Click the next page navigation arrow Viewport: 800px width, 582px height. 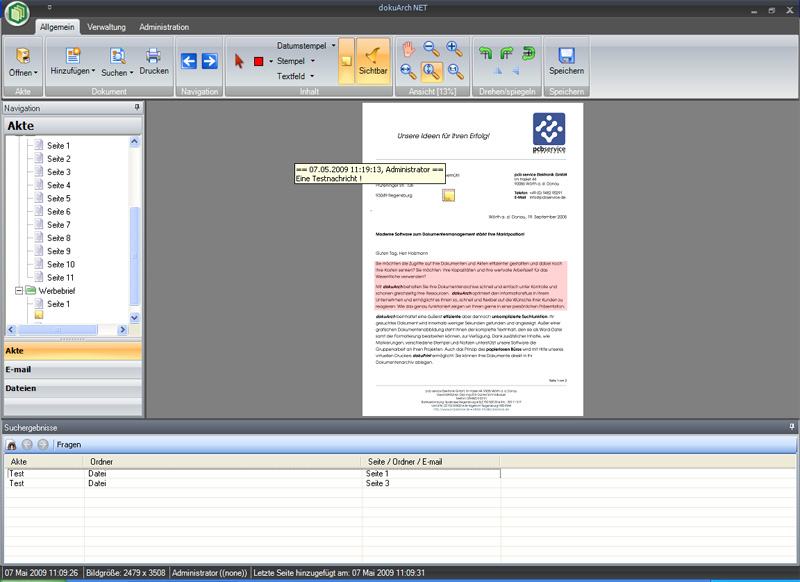pos(209,61)
